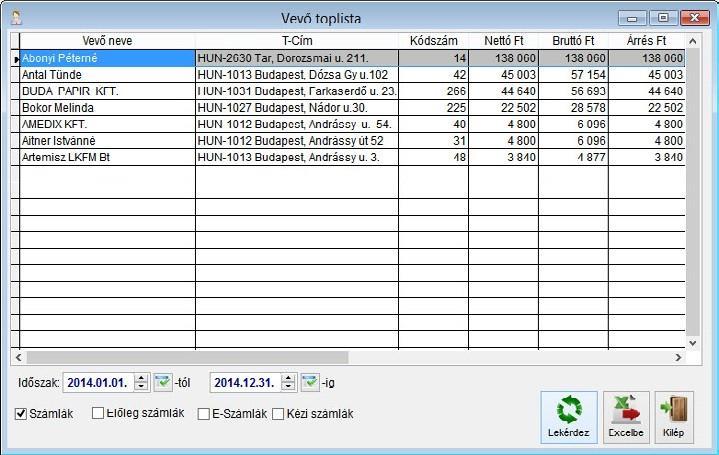The height and width of the screenshot is (455, 719).
Task: Open calendar picker for end date (-ig)
Action: (x=310, y=382)
